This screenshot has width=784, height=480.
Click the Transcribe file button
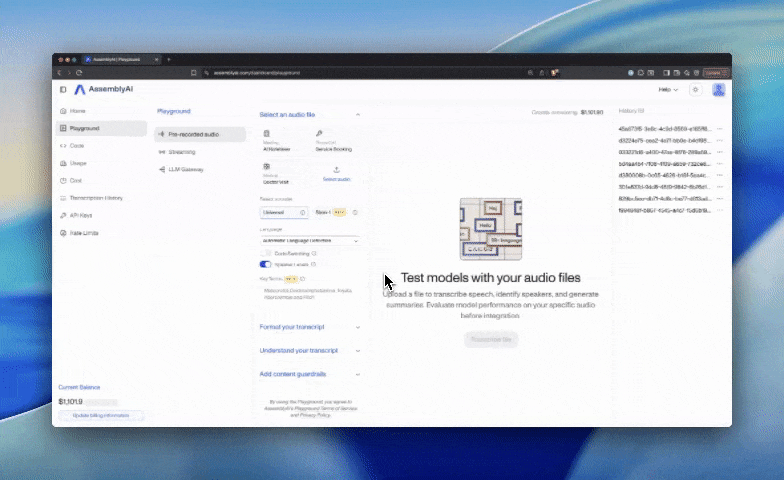[491, 340]
